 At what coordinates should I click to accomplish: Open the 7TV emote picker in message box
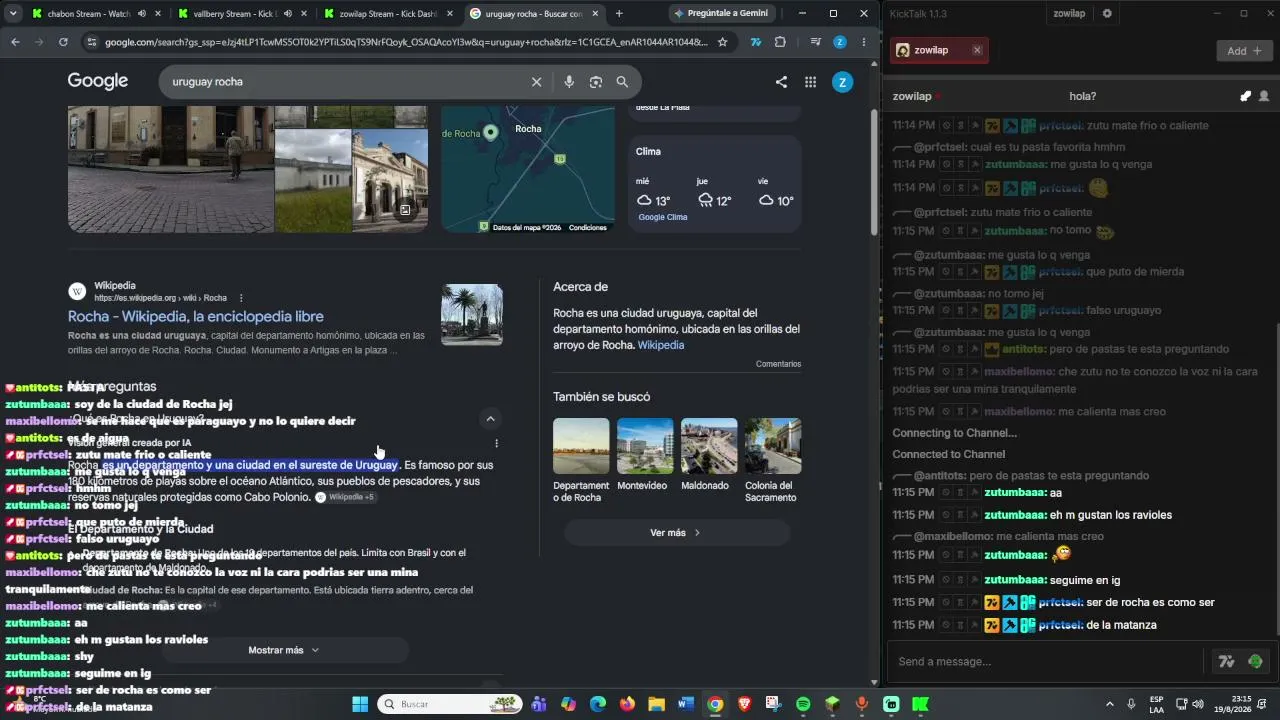coord(1226,661)
